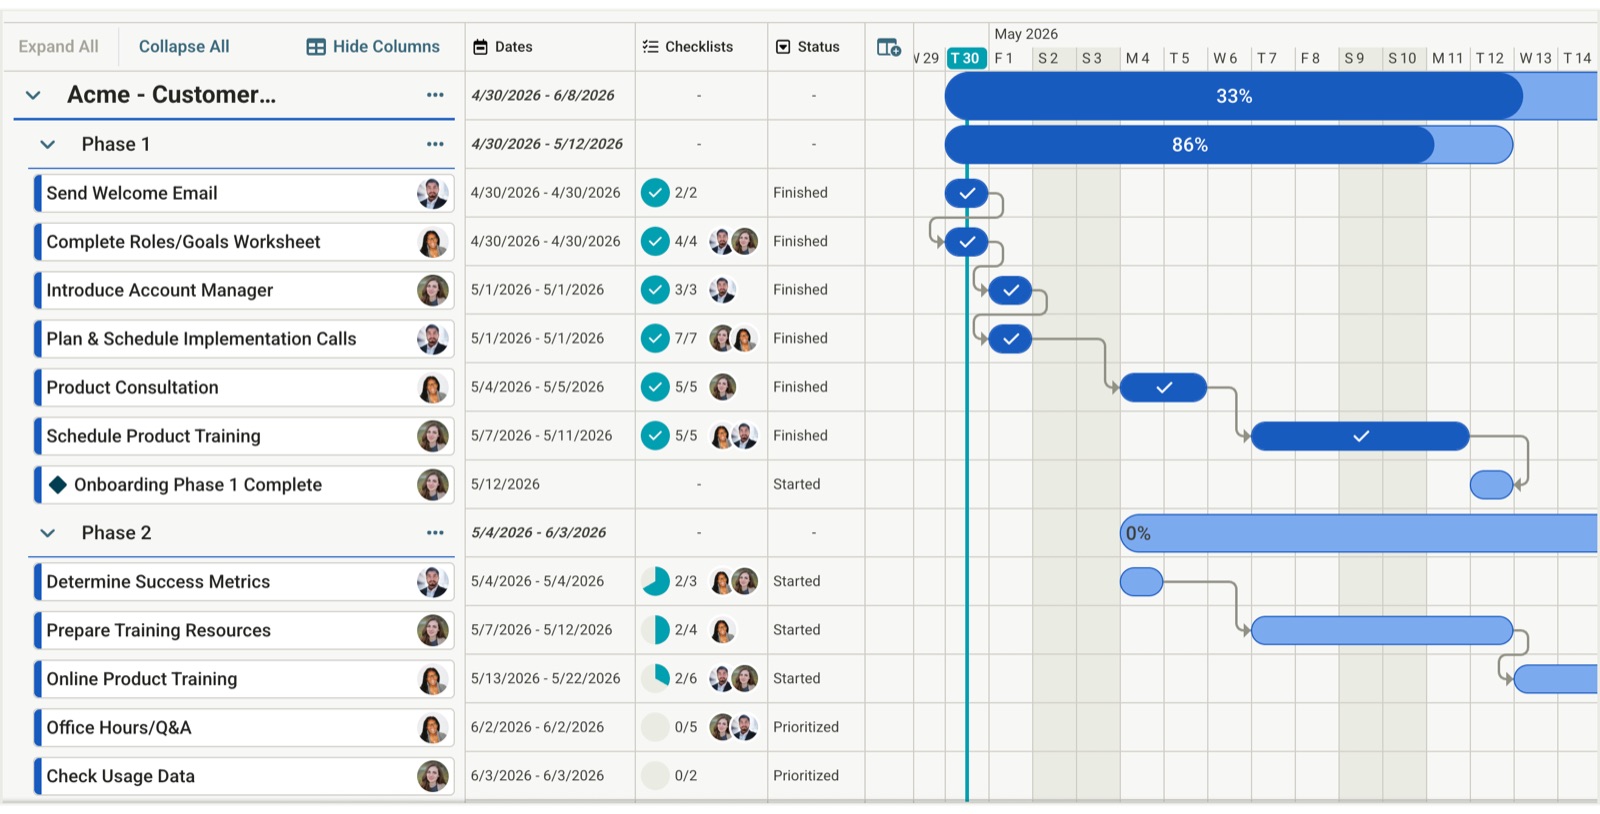Click assignee avatar on Office Hours/Q&A
This screenshot has height=814, width=1600.
(432, 728)
